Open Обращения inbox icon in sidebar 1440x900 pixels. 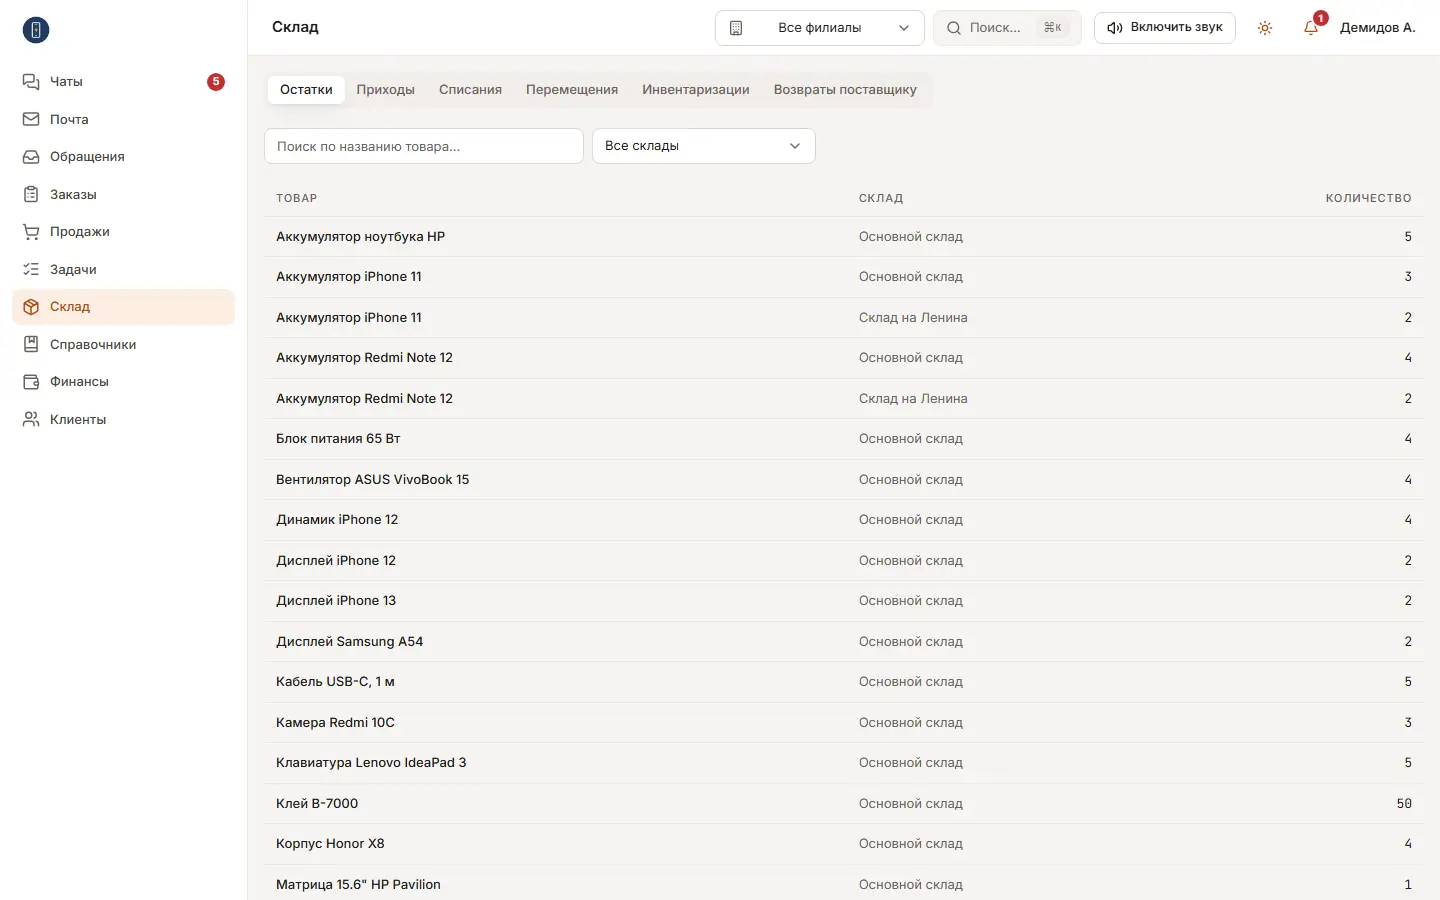tap(31, 157)
